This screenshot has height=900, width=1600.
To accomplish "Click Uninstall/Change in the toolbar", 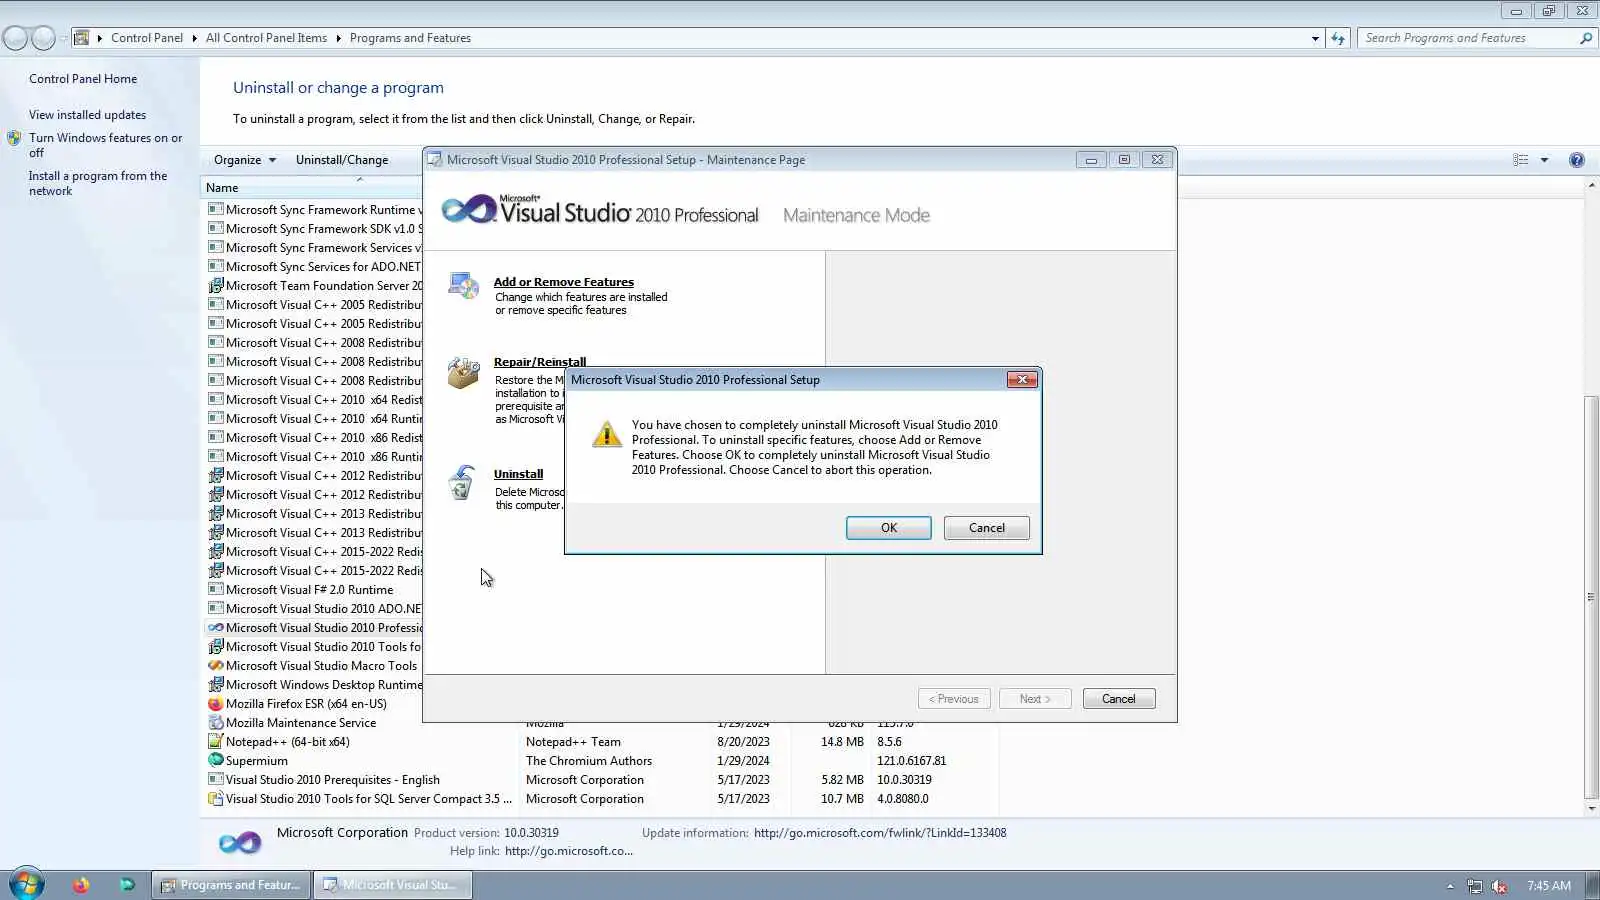I will (342, 160).
